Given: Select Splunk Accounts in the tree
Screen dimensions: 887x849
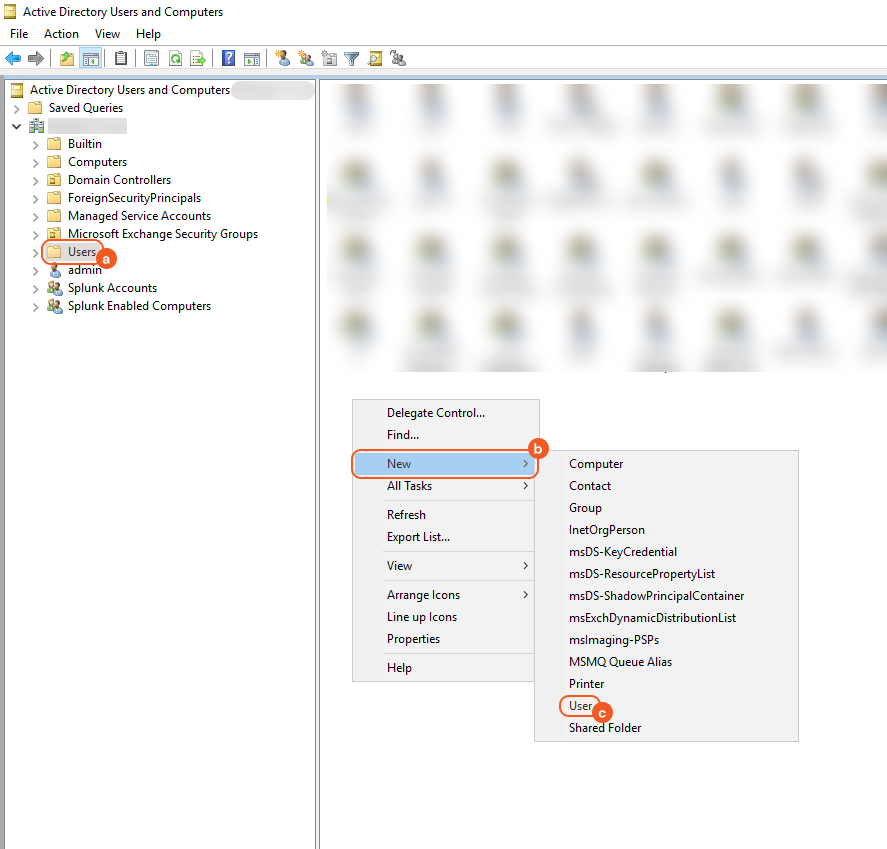Looking at the screenshot, I should 112,288.
